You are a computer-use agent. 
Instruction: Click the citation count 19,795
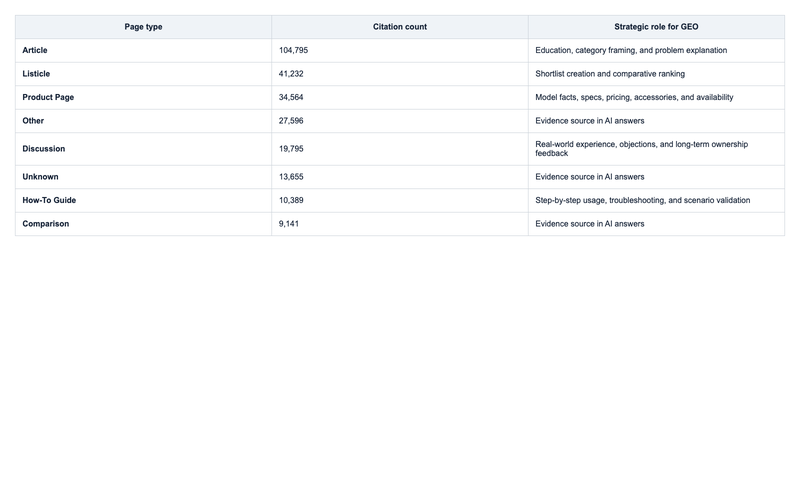(291, 149)
